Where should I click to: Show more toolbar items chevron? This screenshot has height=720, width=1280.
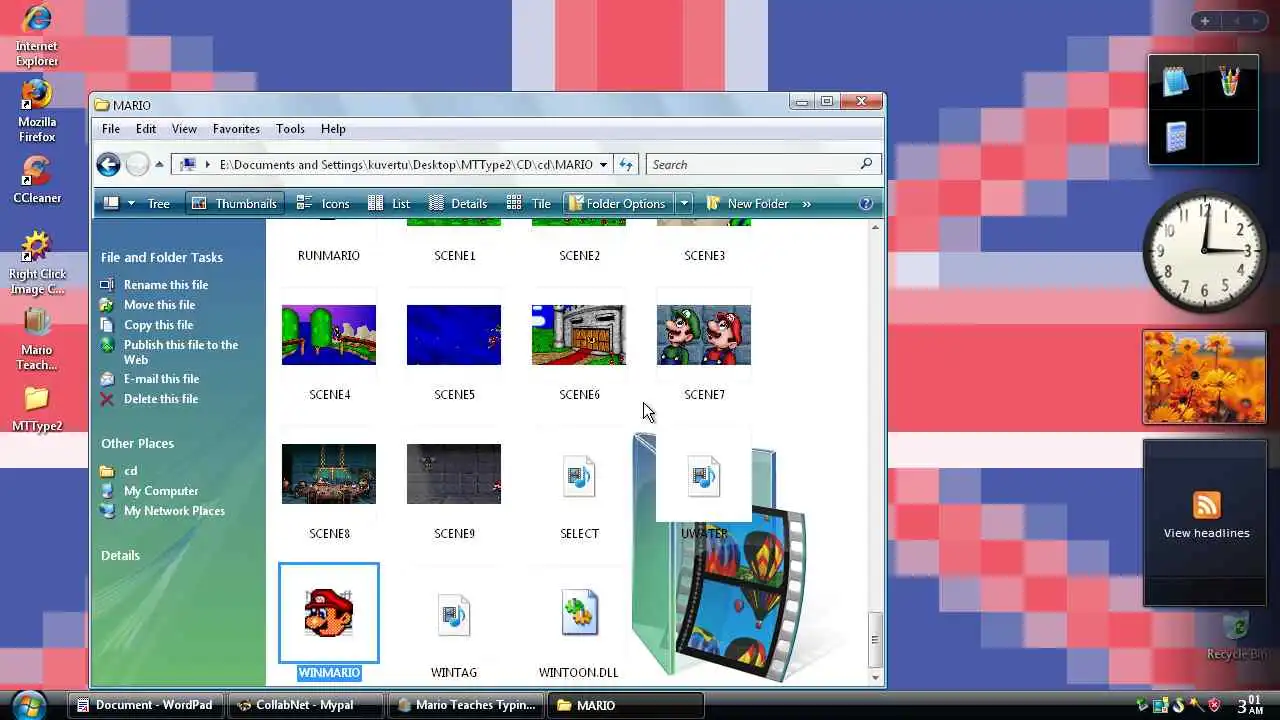coord(806,203)
